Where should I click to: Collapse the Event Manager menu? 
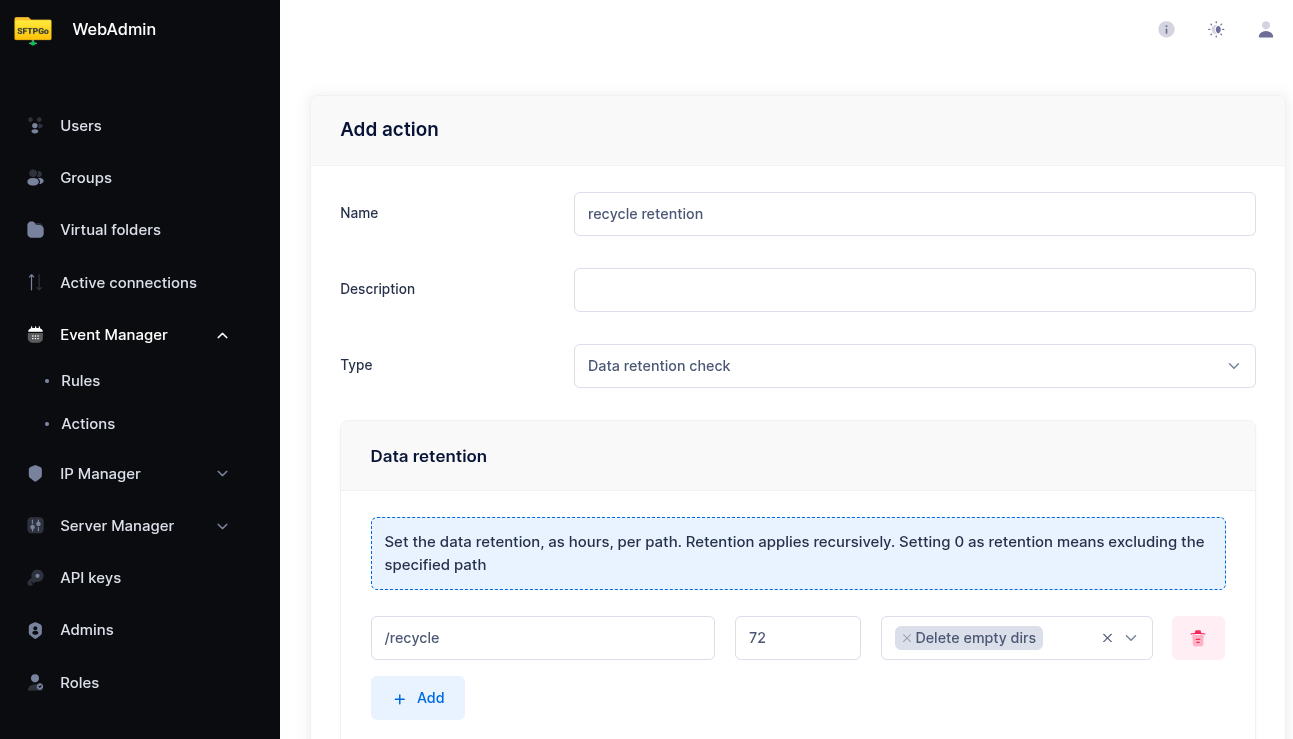pyautogui.click(x=222, y=335)
